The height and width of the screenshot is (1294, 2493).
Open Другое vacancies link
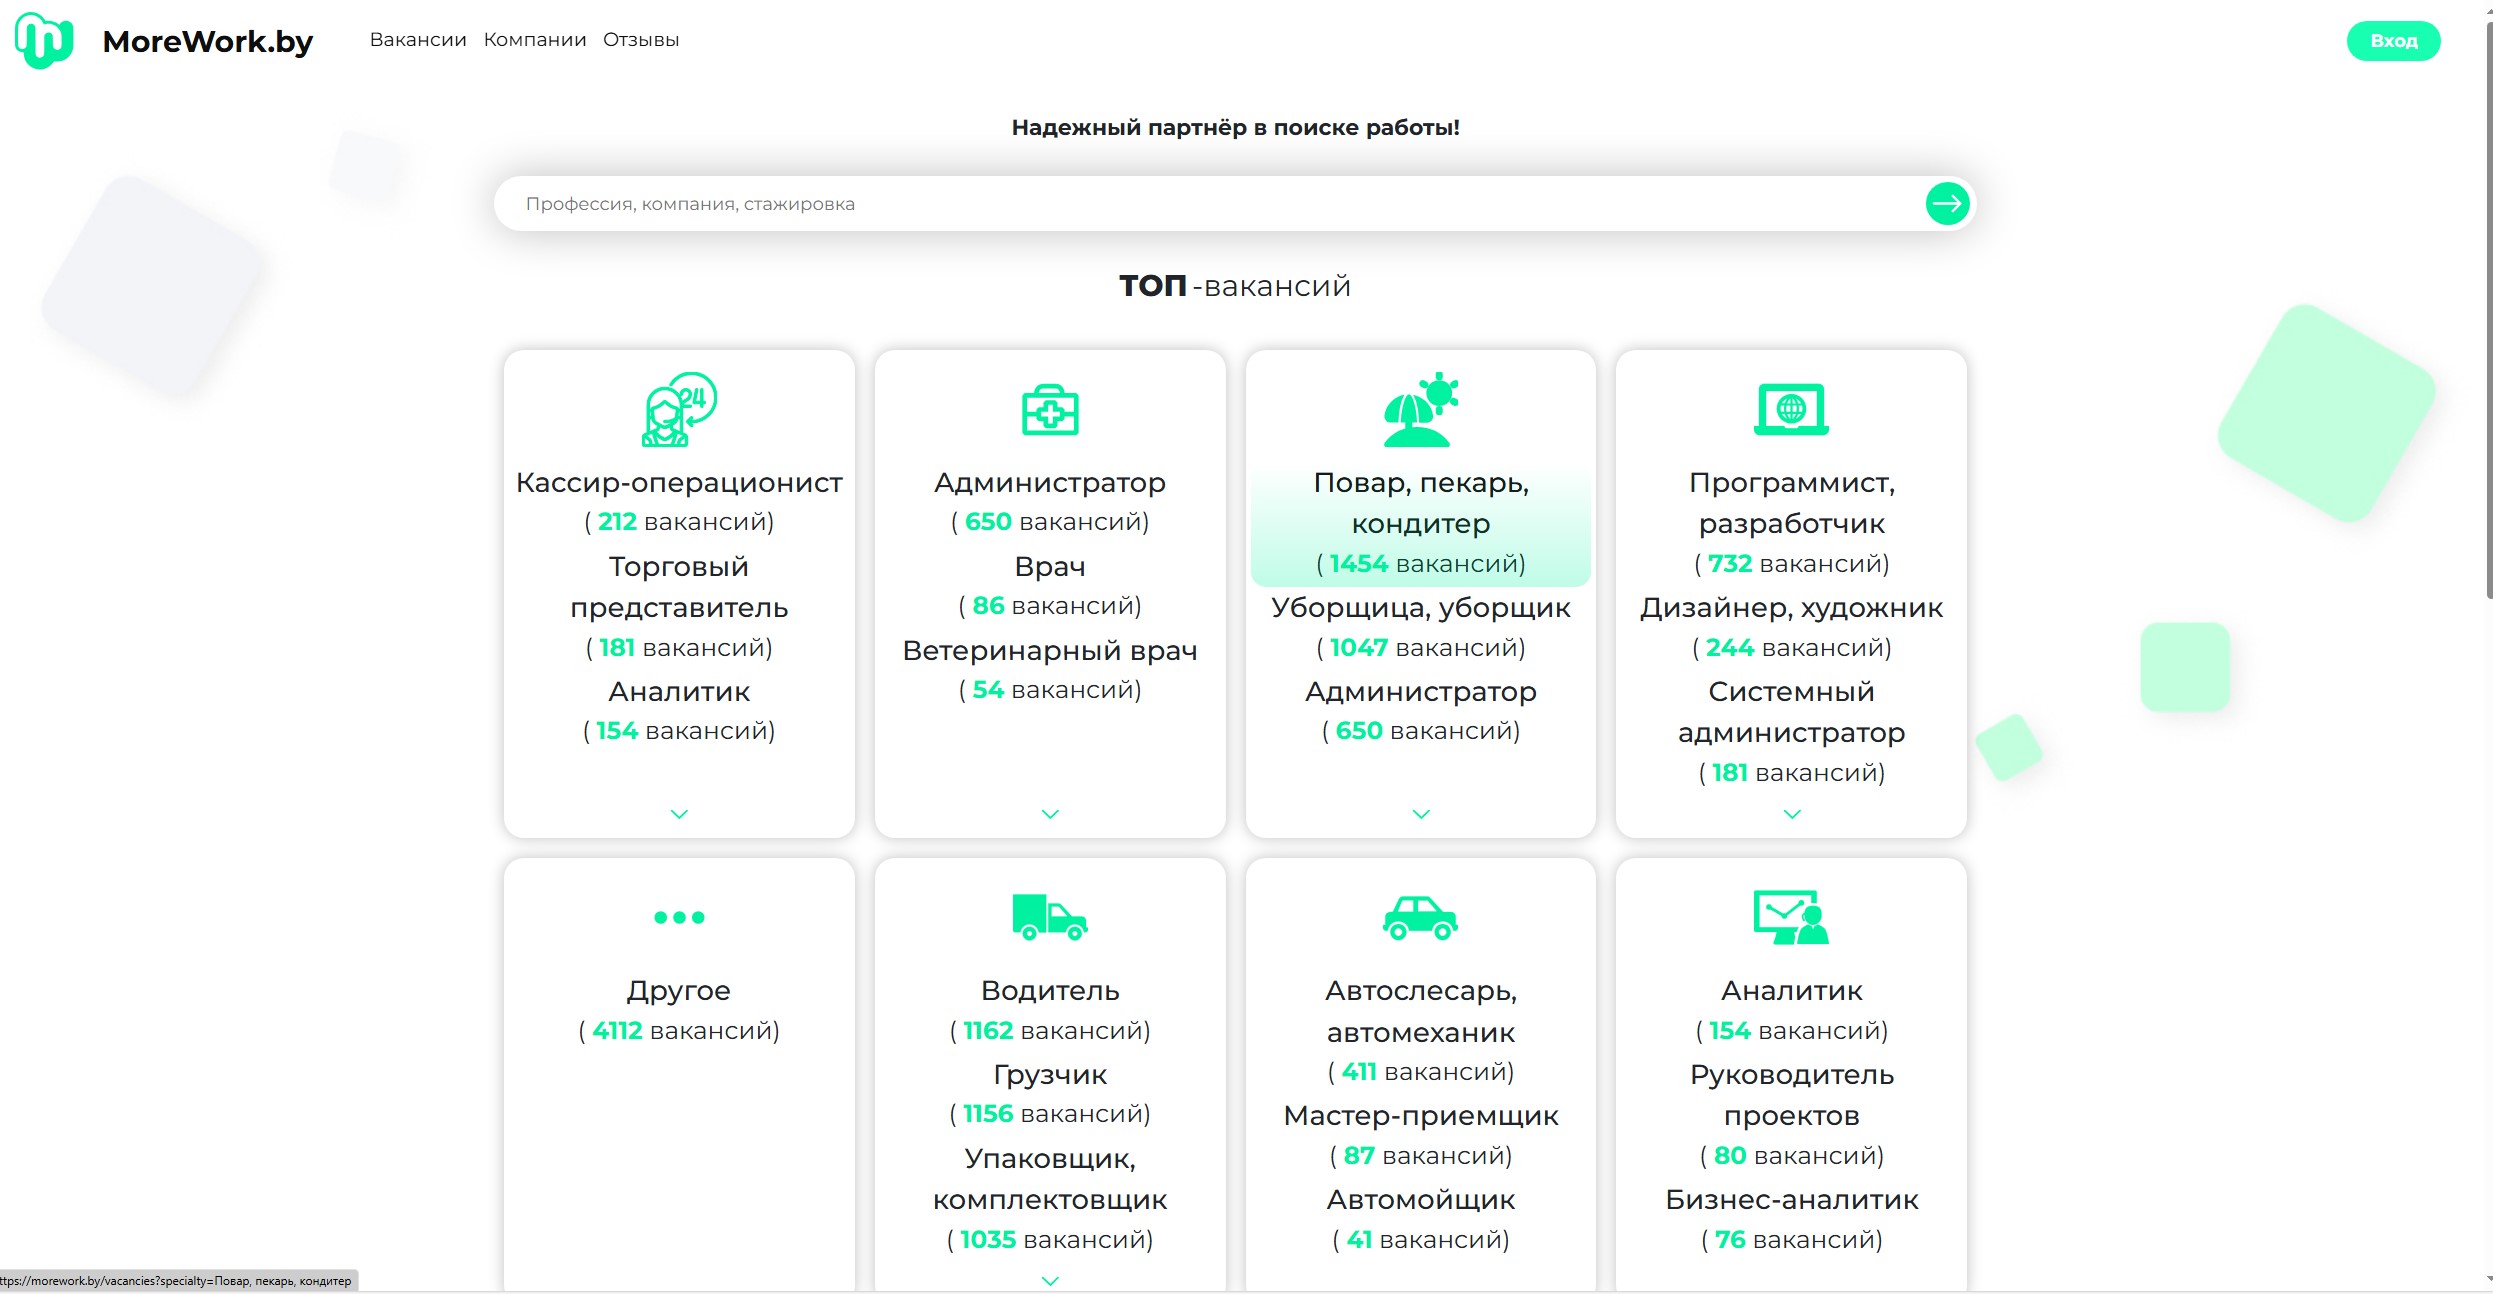tap(679, 990)
